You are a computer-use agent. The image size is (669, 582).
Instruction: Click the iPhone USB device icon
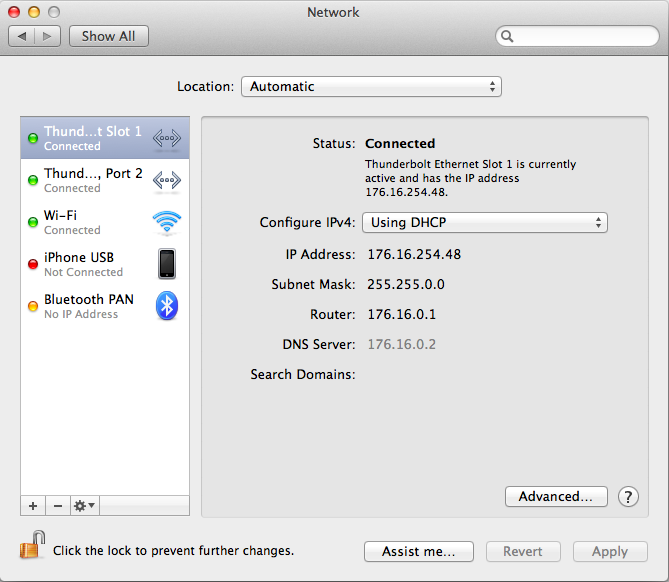(x=167, y=264)
